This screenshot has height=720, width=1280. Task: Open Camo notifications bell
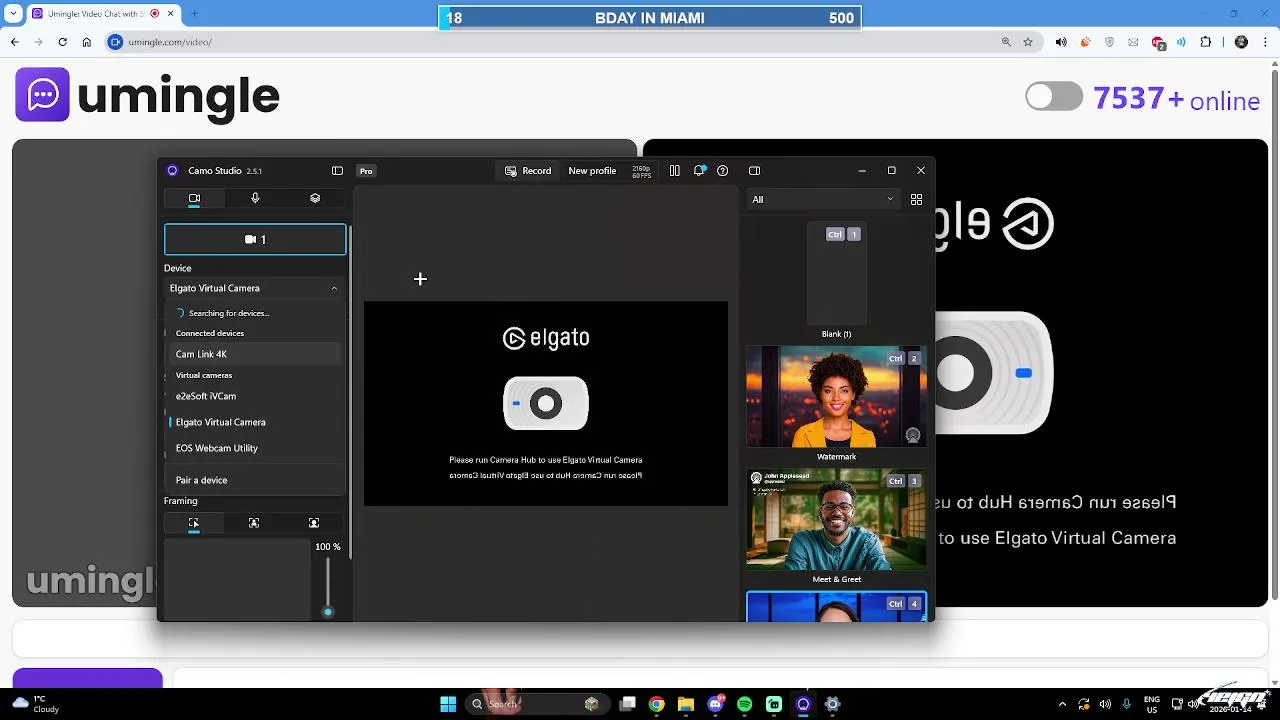pyautogui.click(x=699, y=171)
